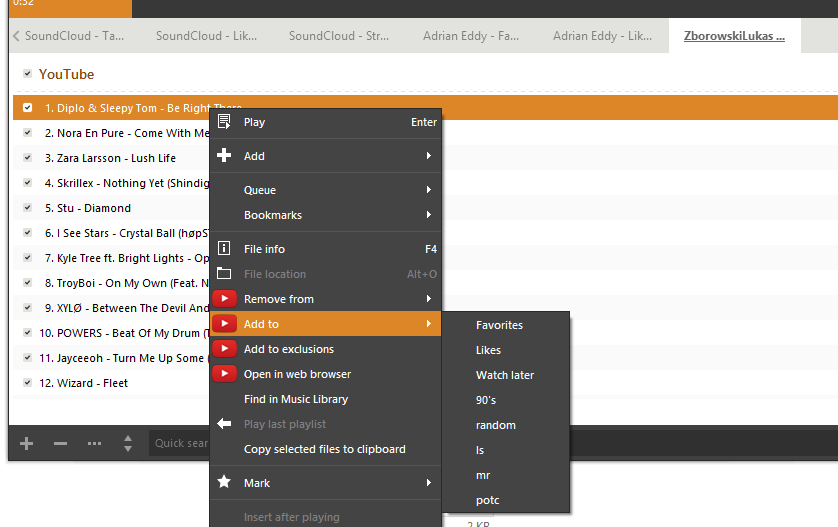Add track to ls playlist

tap(506, 450)
